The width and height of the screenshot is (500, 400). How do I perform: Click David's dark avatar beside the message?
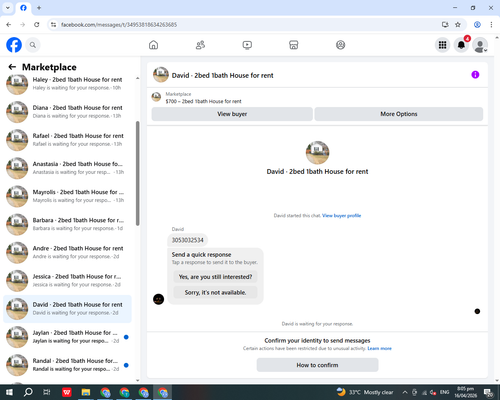158,299
